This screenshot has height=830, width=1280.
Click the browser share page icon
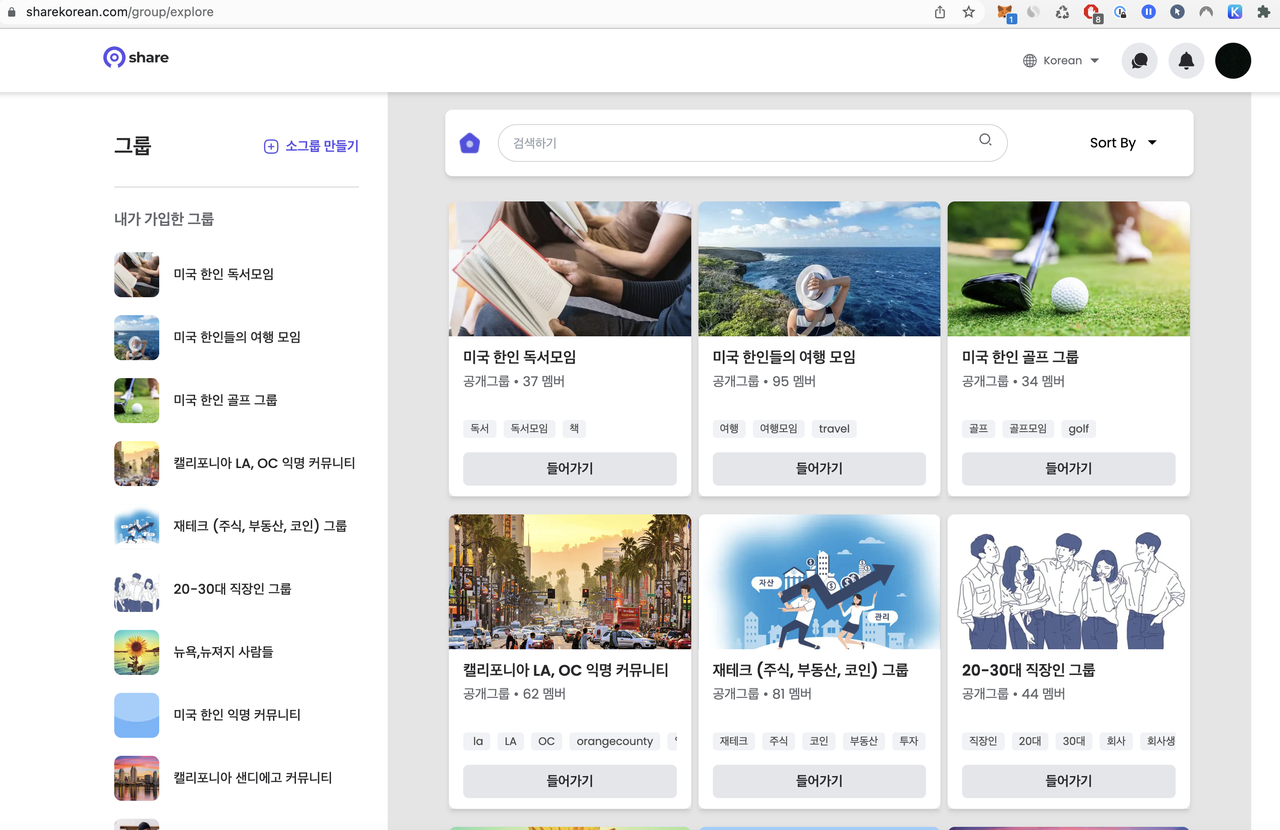[940, 12]
